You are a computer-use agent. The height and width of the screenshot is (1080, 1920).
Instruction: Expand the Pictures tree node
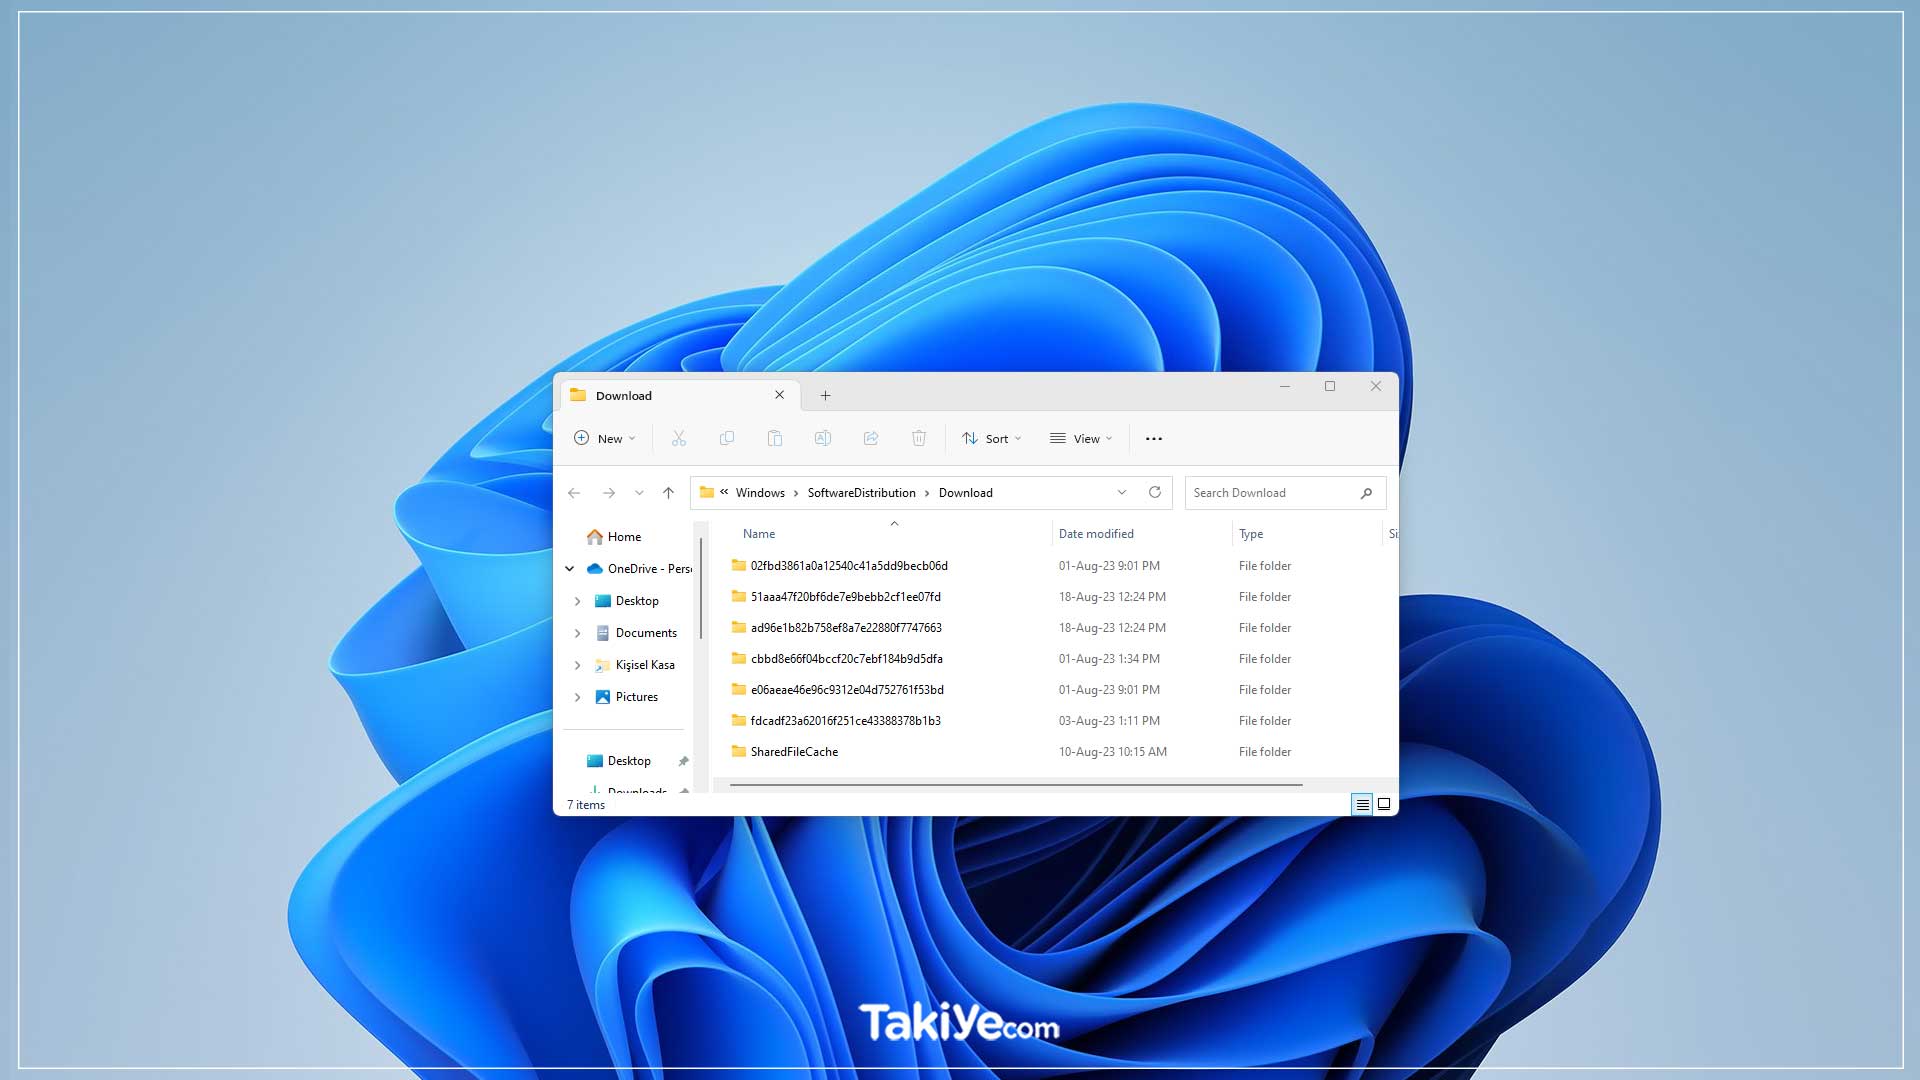point(578,697)
